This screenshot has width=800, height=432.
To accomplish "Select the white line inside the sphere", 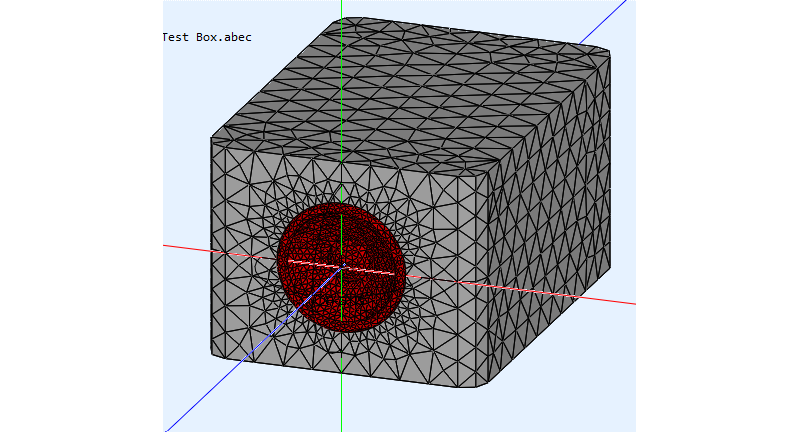I will [x=380, y=270].
